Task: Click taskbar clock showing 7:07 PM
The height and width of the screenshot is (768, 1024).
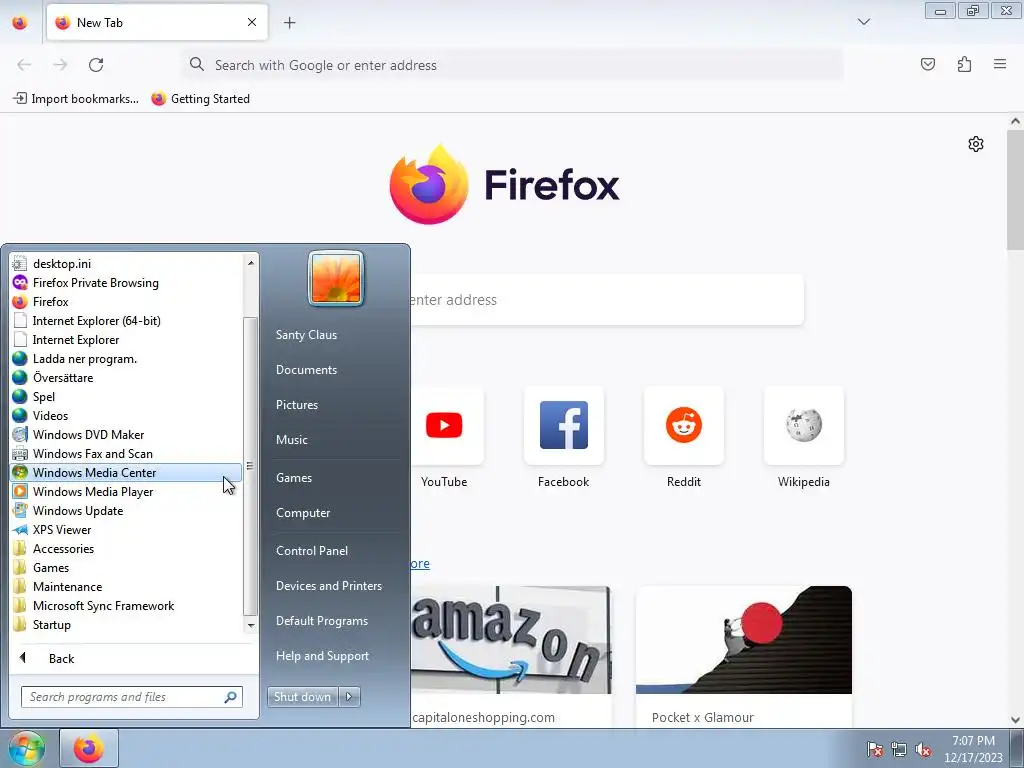Action: (973, 749)
